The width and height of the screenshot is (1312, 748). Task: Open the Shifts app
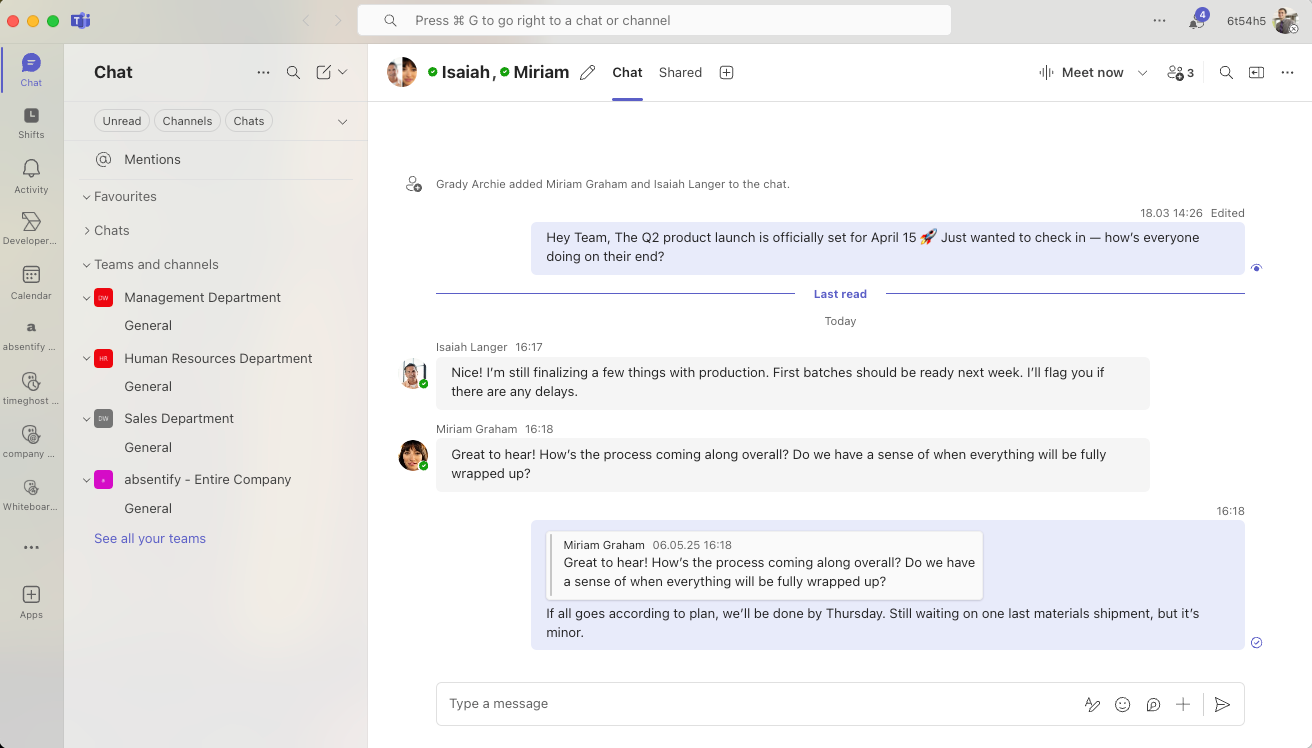(x=31, y=122)
